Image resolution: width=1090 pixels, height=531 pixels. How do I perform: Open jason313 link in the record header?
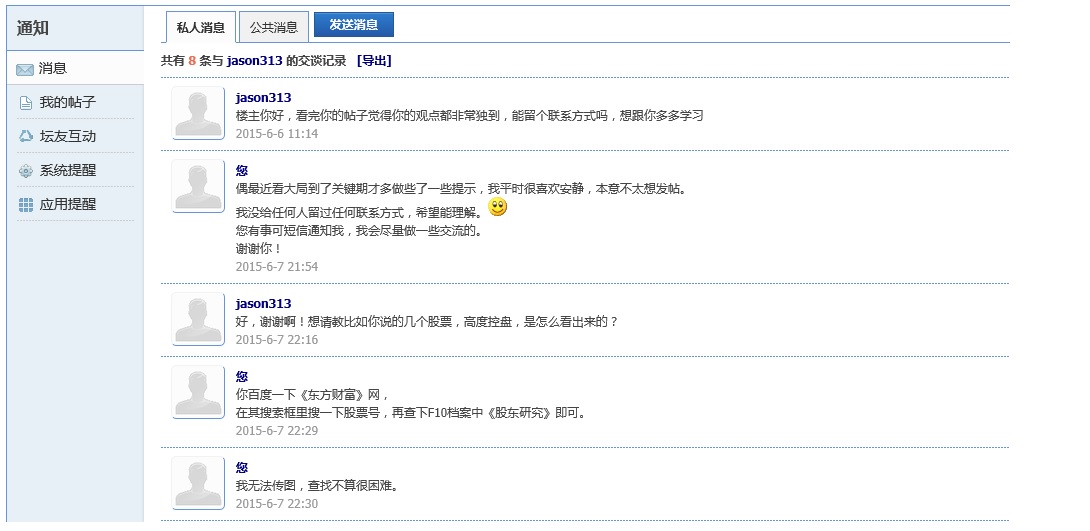[254, 60]
